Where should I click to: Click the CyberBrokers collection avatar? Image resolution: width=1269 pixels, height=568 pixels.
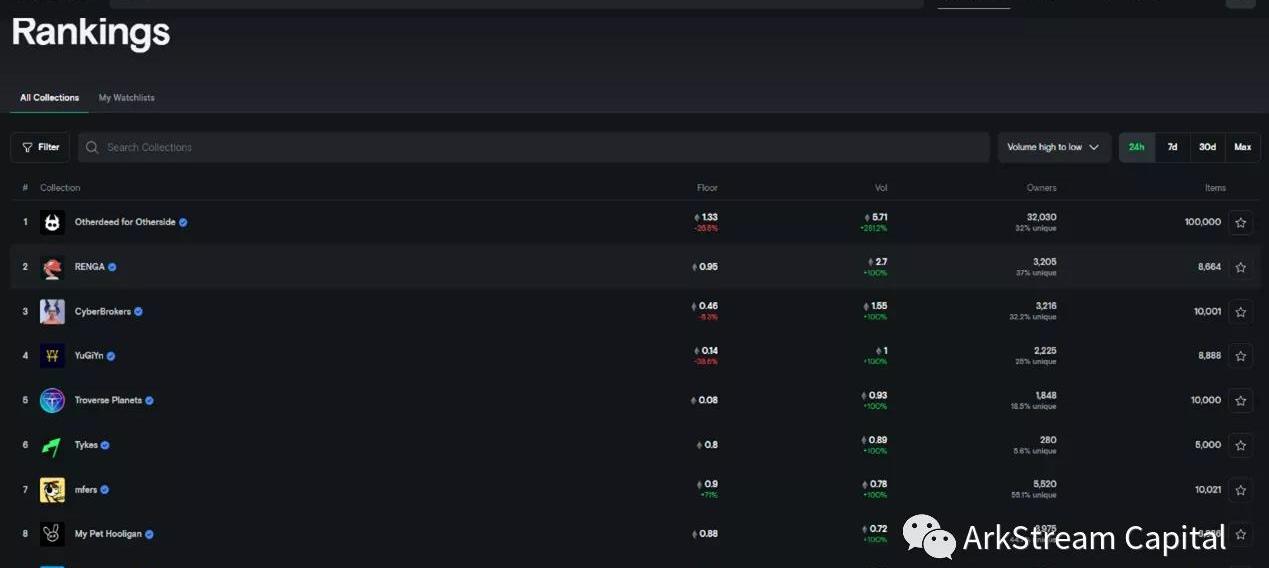(52, 311)
